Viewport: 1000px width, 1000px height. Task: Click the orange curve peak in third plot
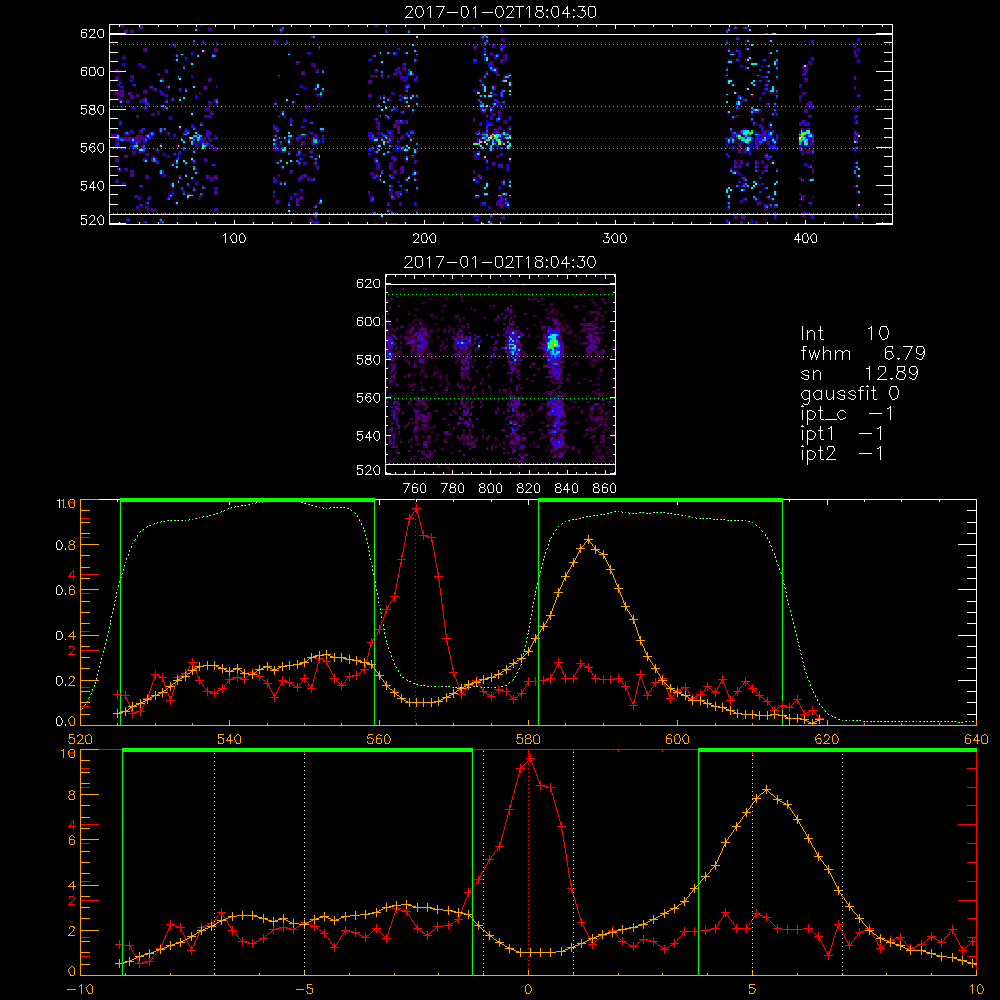click(588, 540)
